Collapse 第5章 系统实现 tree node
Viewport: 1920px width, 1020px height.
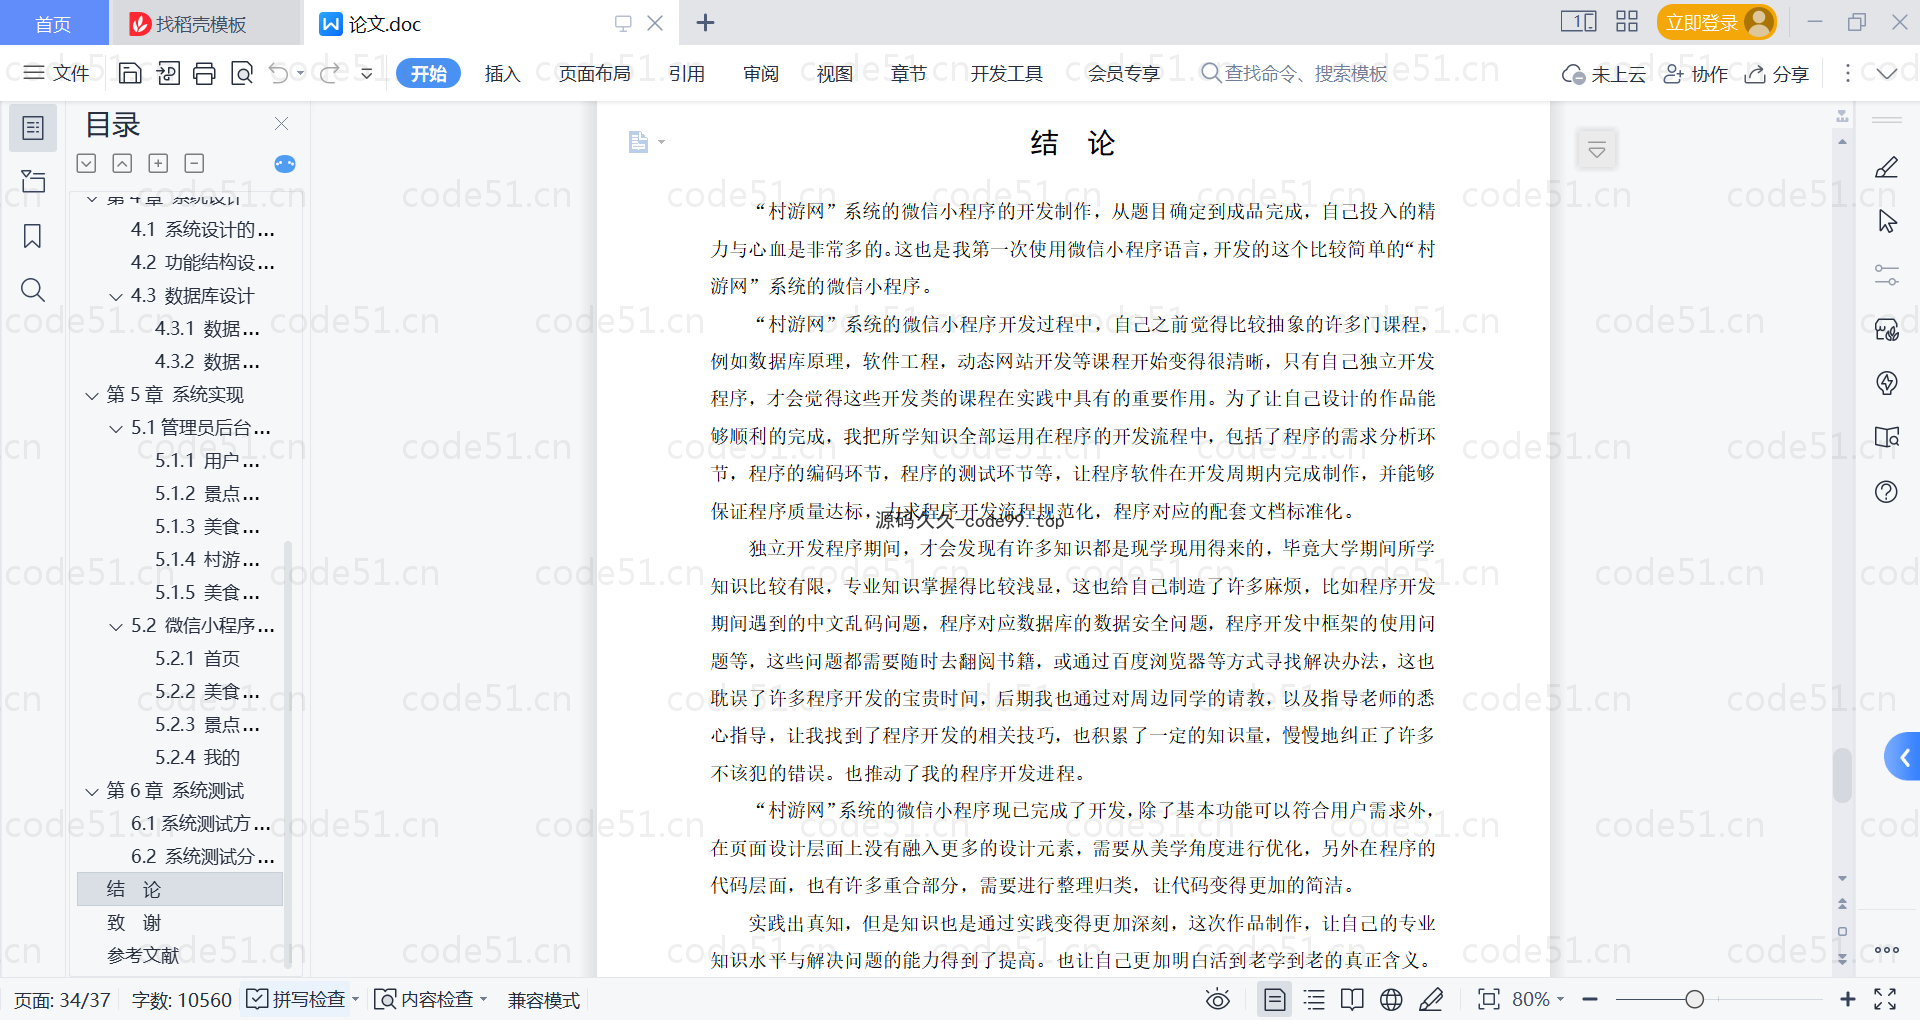(x=92, y=395)
